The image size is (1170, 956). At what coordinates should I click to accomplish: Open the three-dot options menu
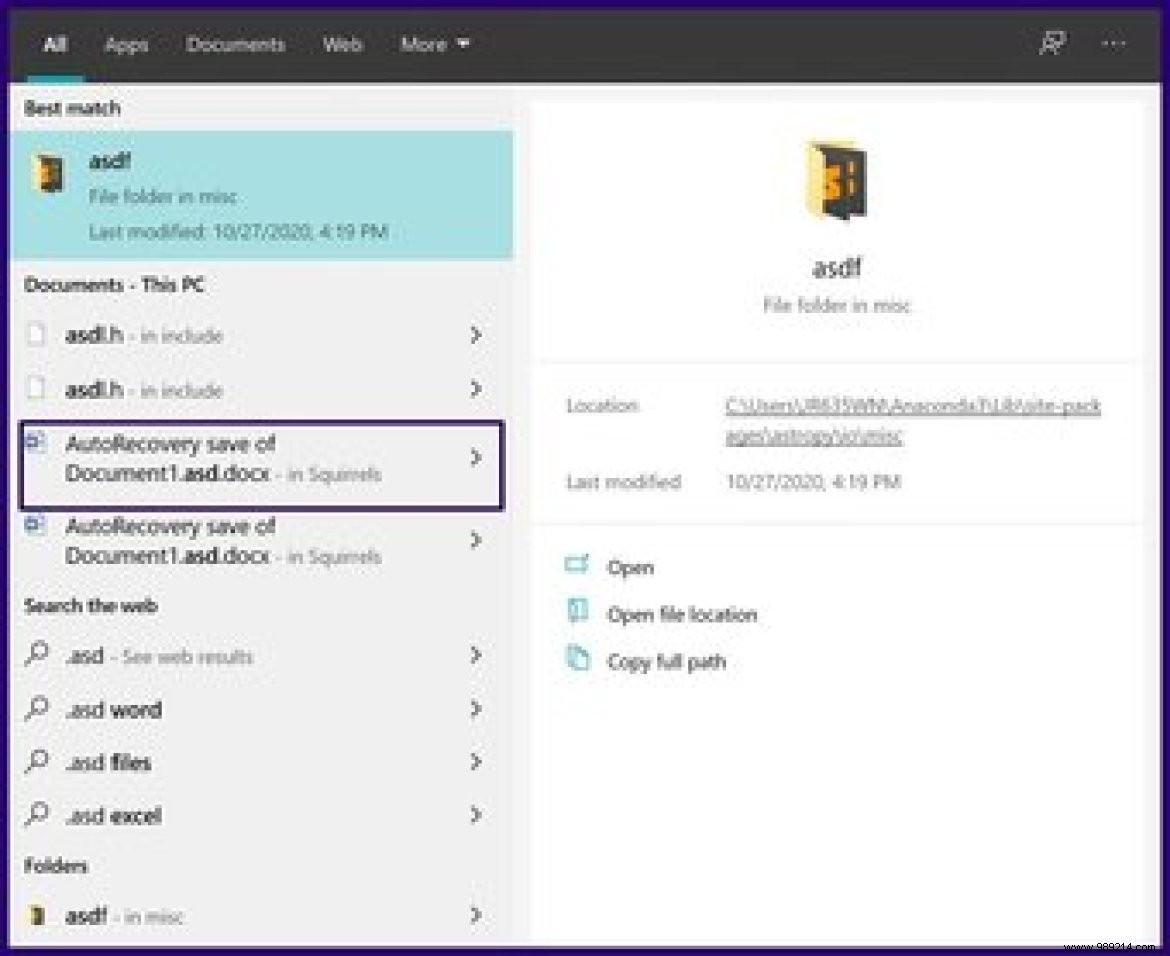tap(1113, 44)
